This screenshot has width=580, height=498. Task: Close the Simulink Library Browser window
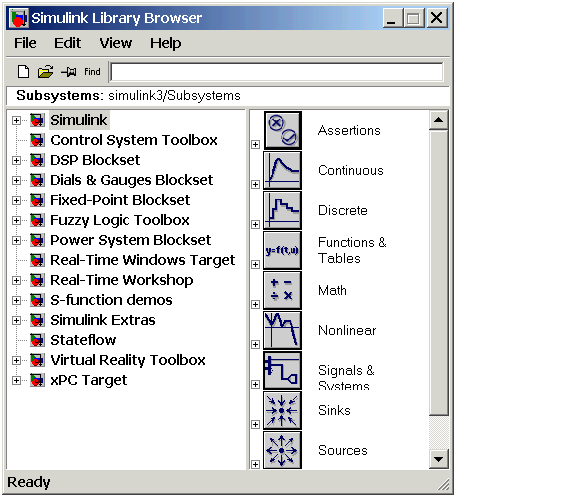coord(437,18)
